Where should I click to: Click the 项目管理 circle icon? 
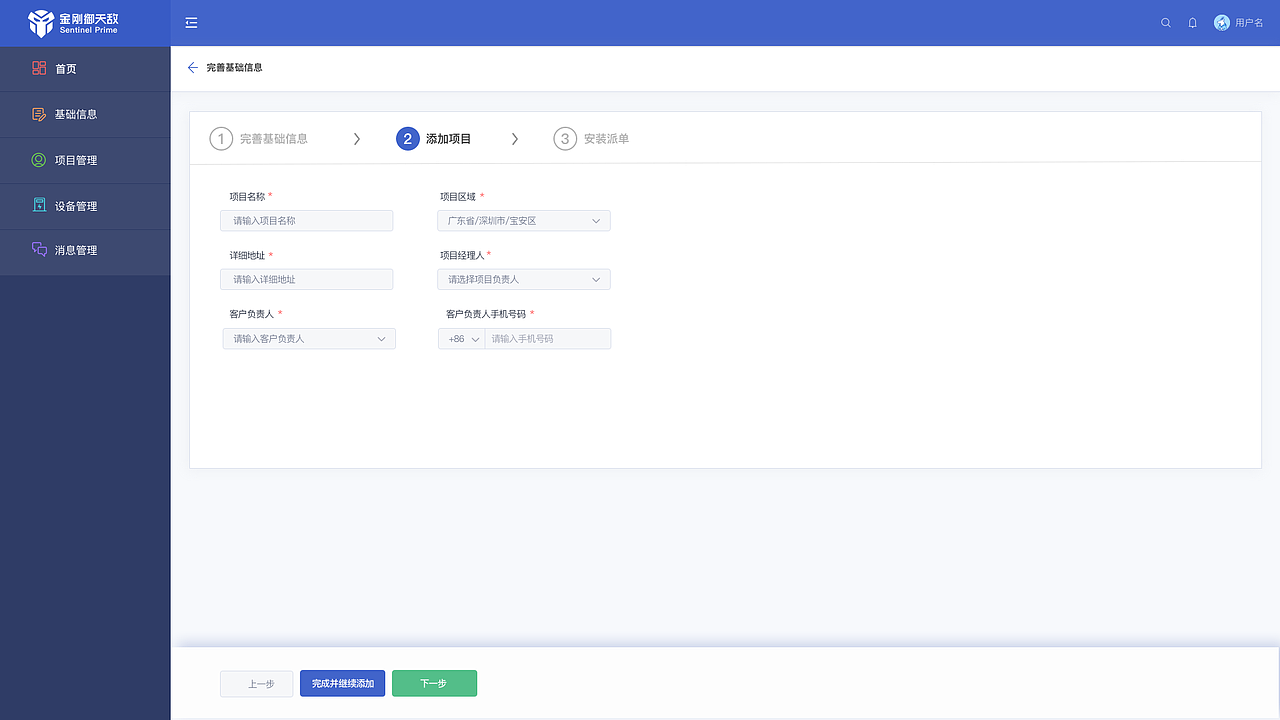[x=39, y=160]
